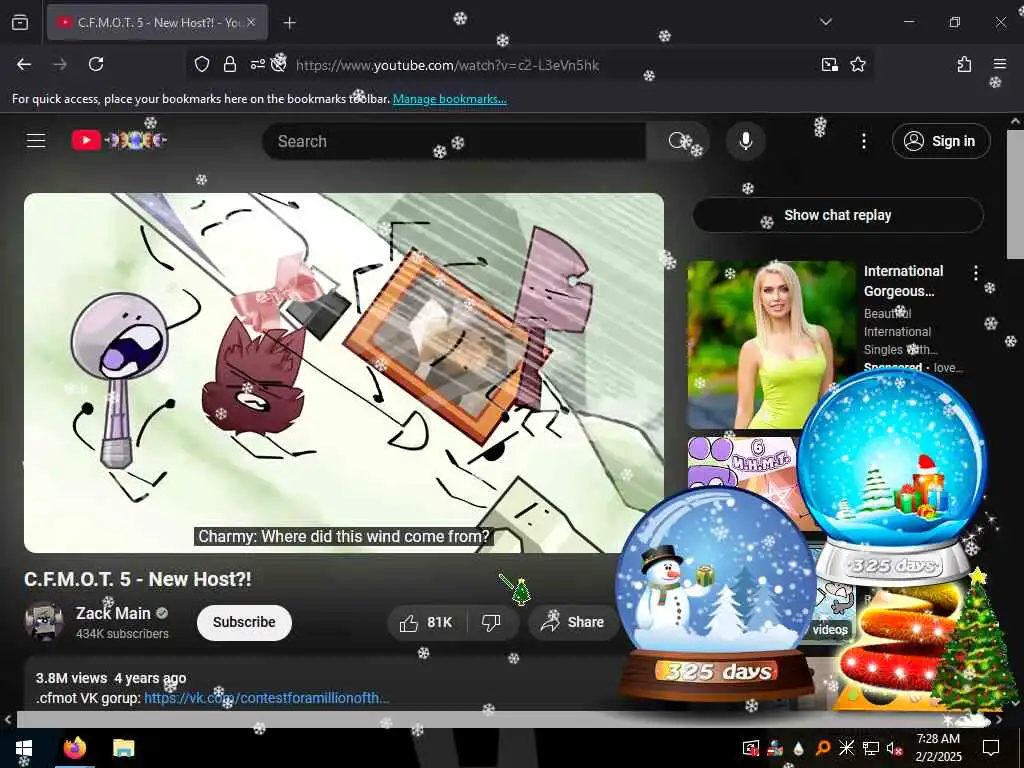Open the Windows notification center
The height and width of the screenshot is (768, 1024).
[991, 748]
